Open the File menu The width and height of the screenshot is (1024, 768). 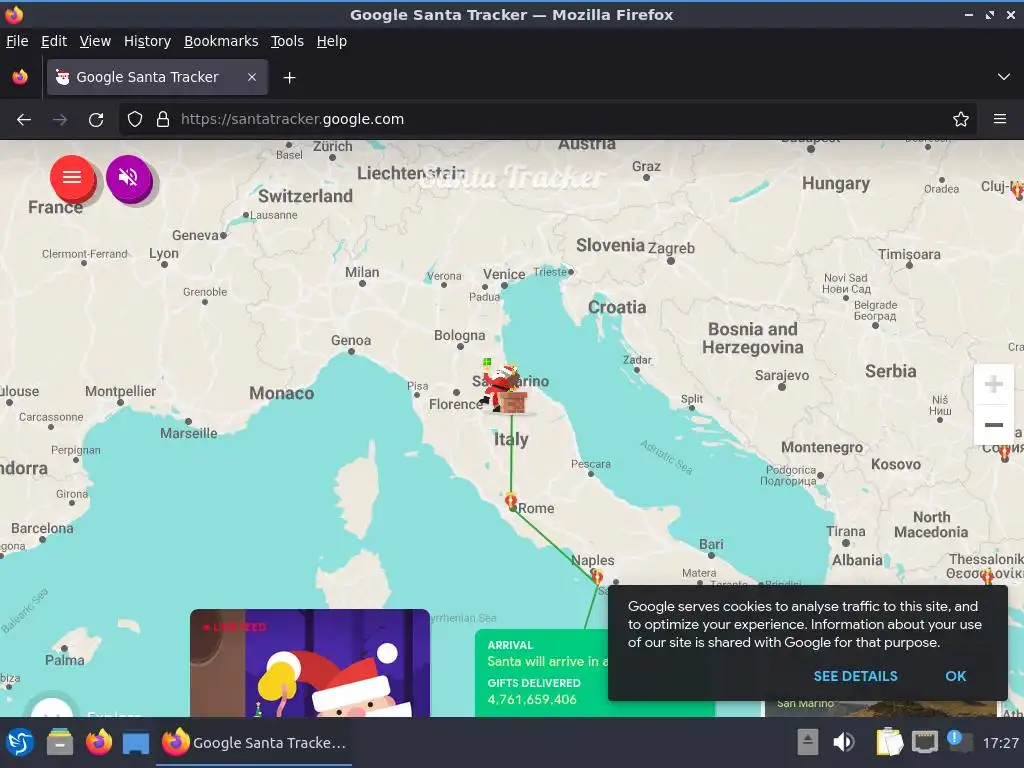point(17,41)
